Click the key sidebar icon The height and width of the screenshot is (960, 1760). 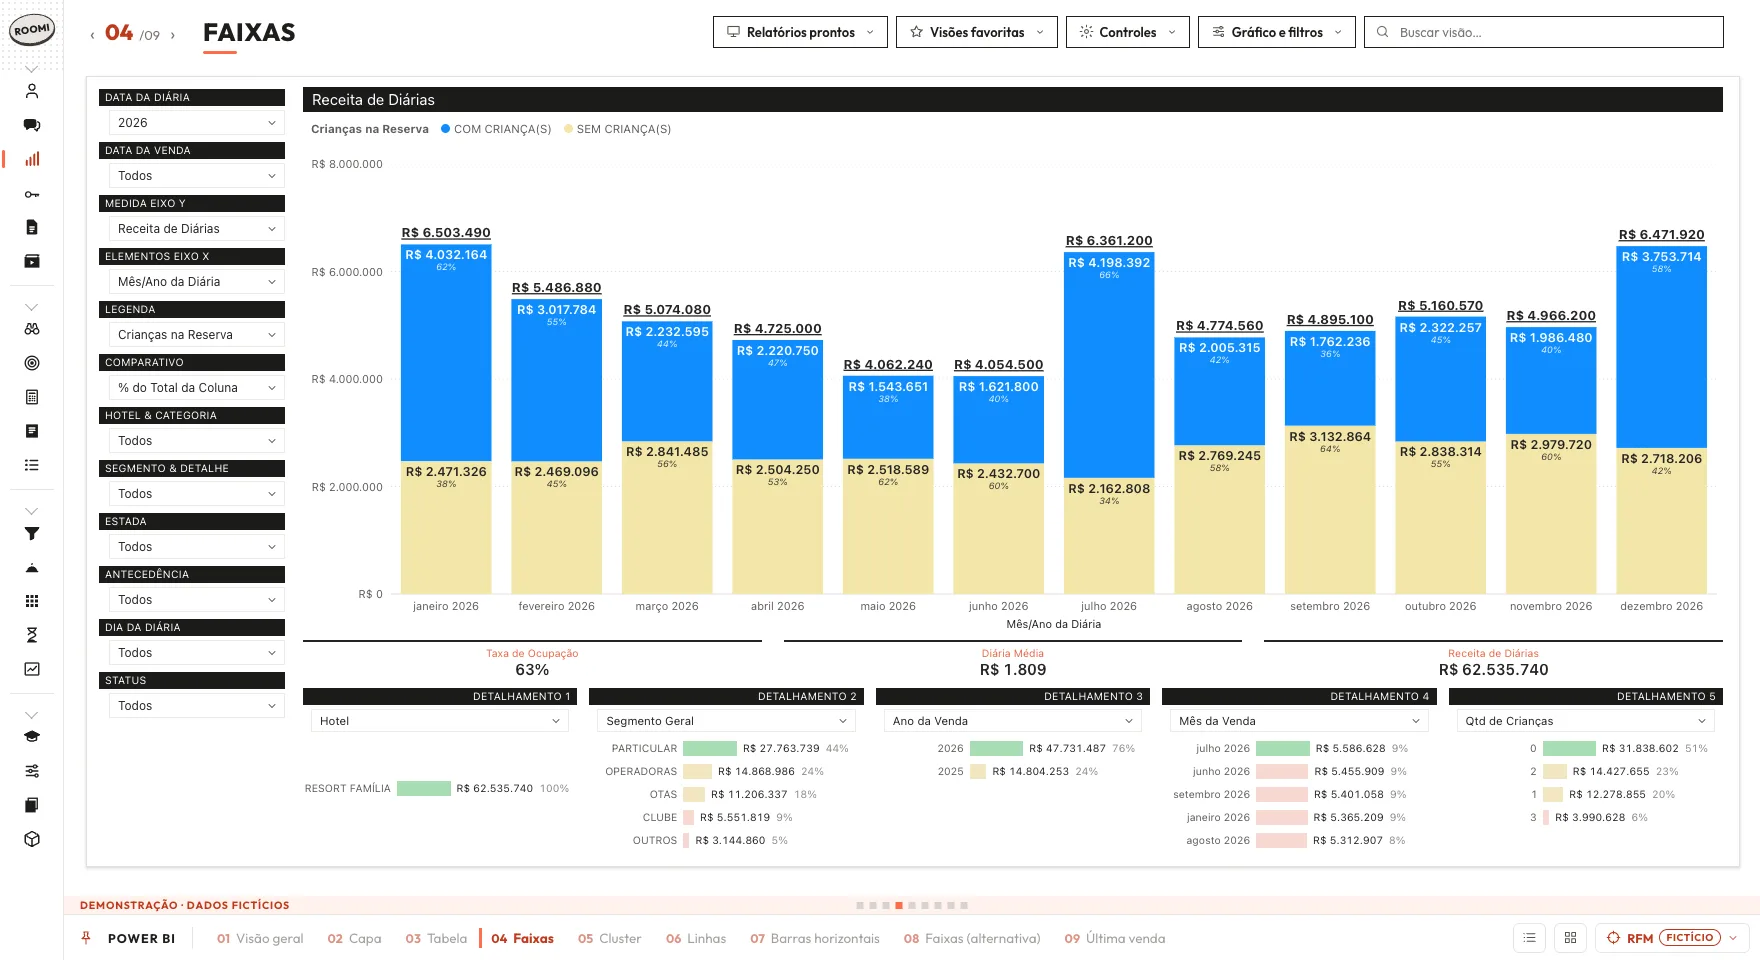pos(32,194)
